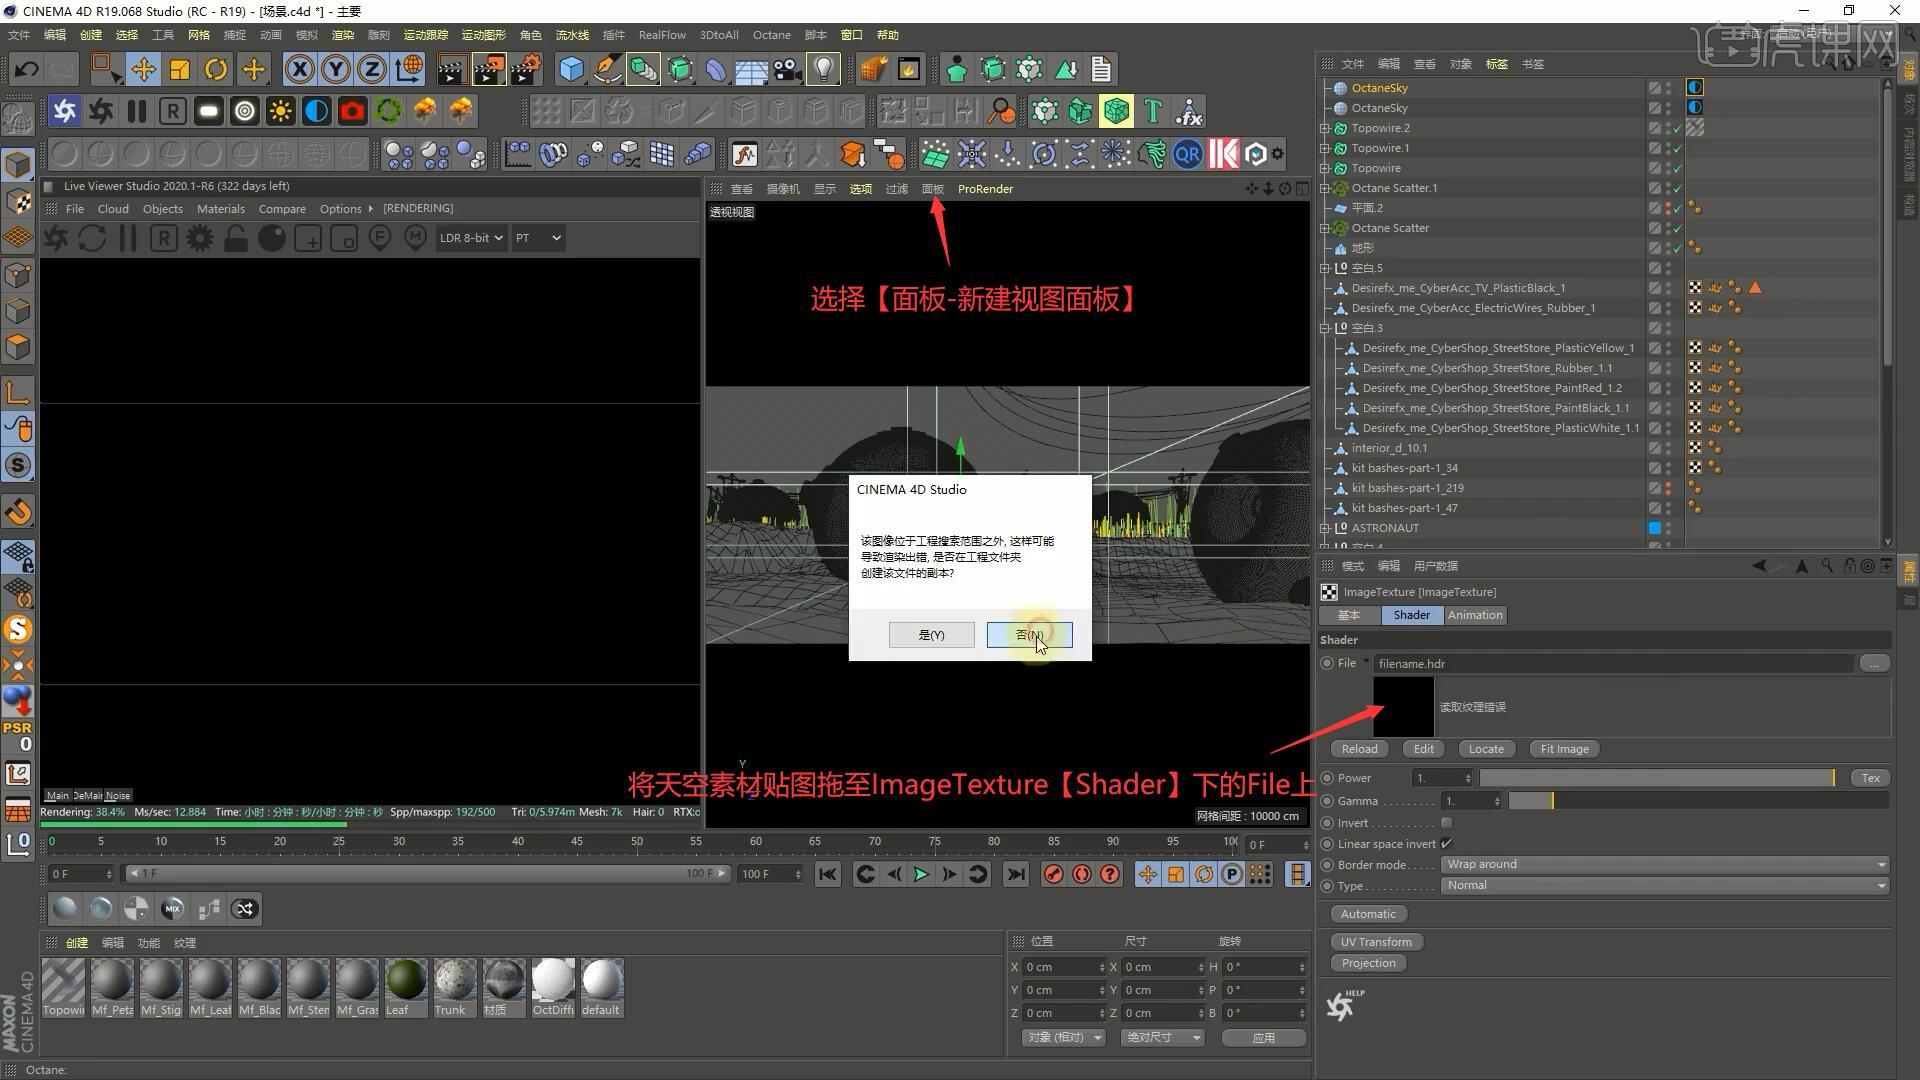
Task: Select the Move tool
Action: [143, 69]
